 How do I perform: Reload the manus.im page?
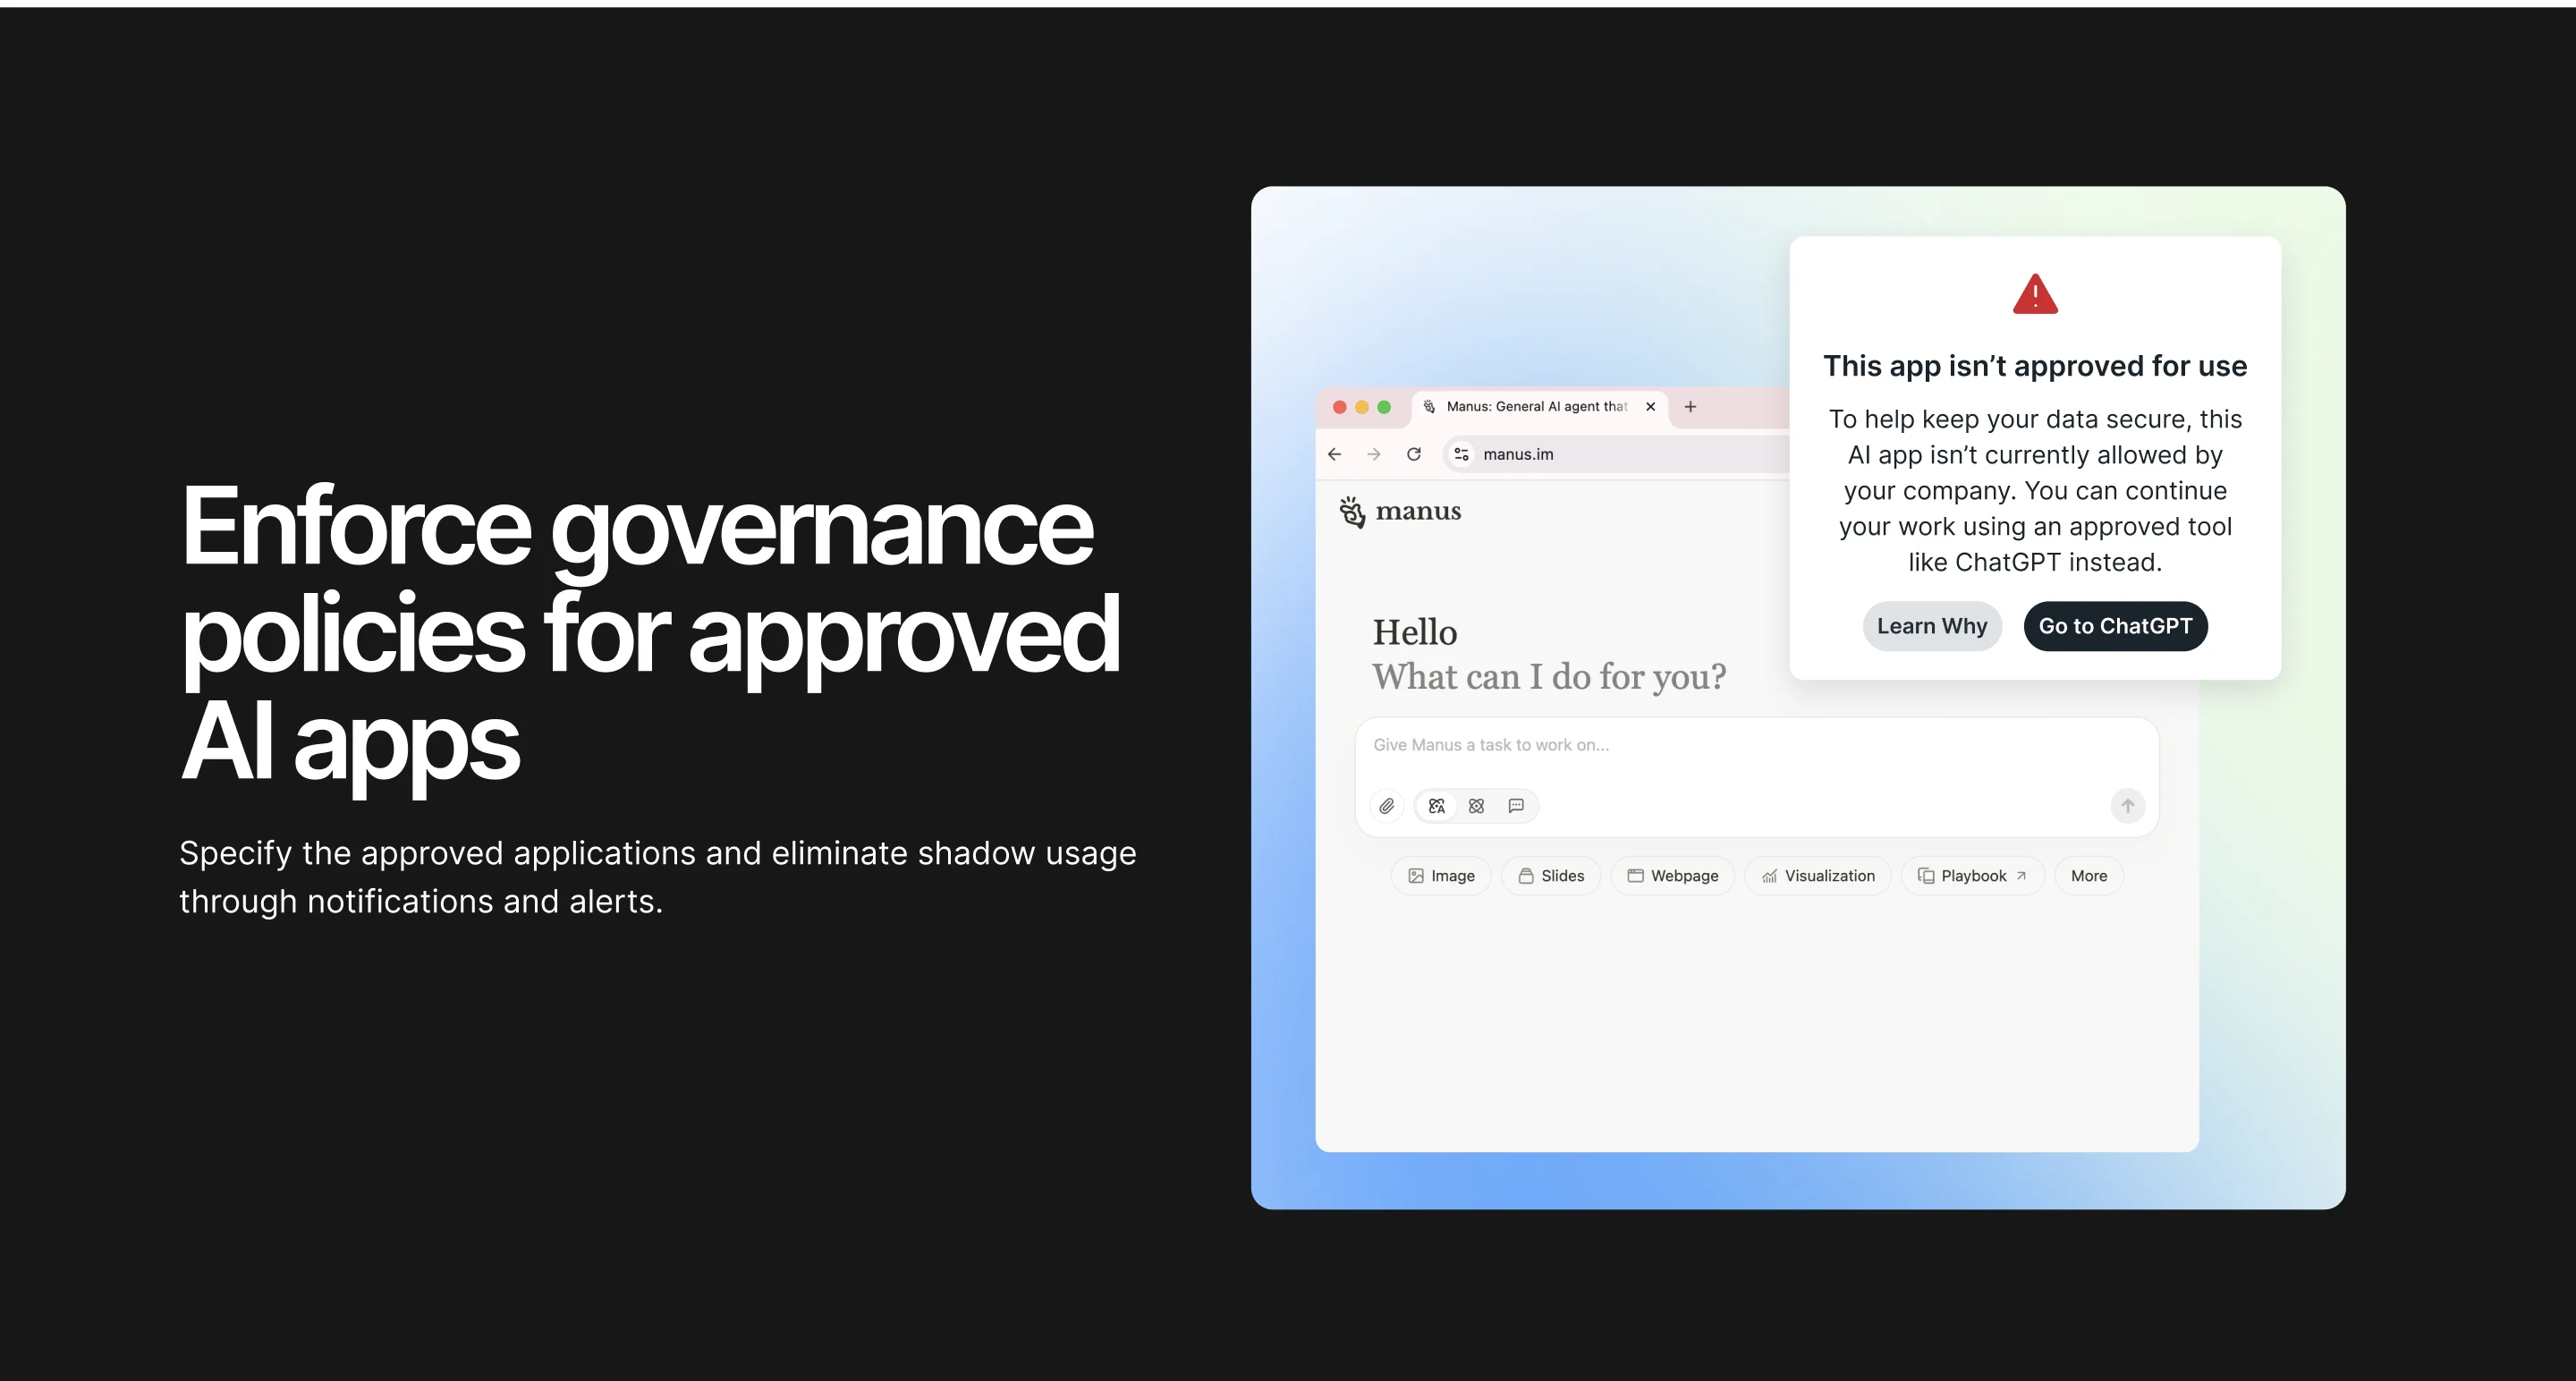point(1414,454)
